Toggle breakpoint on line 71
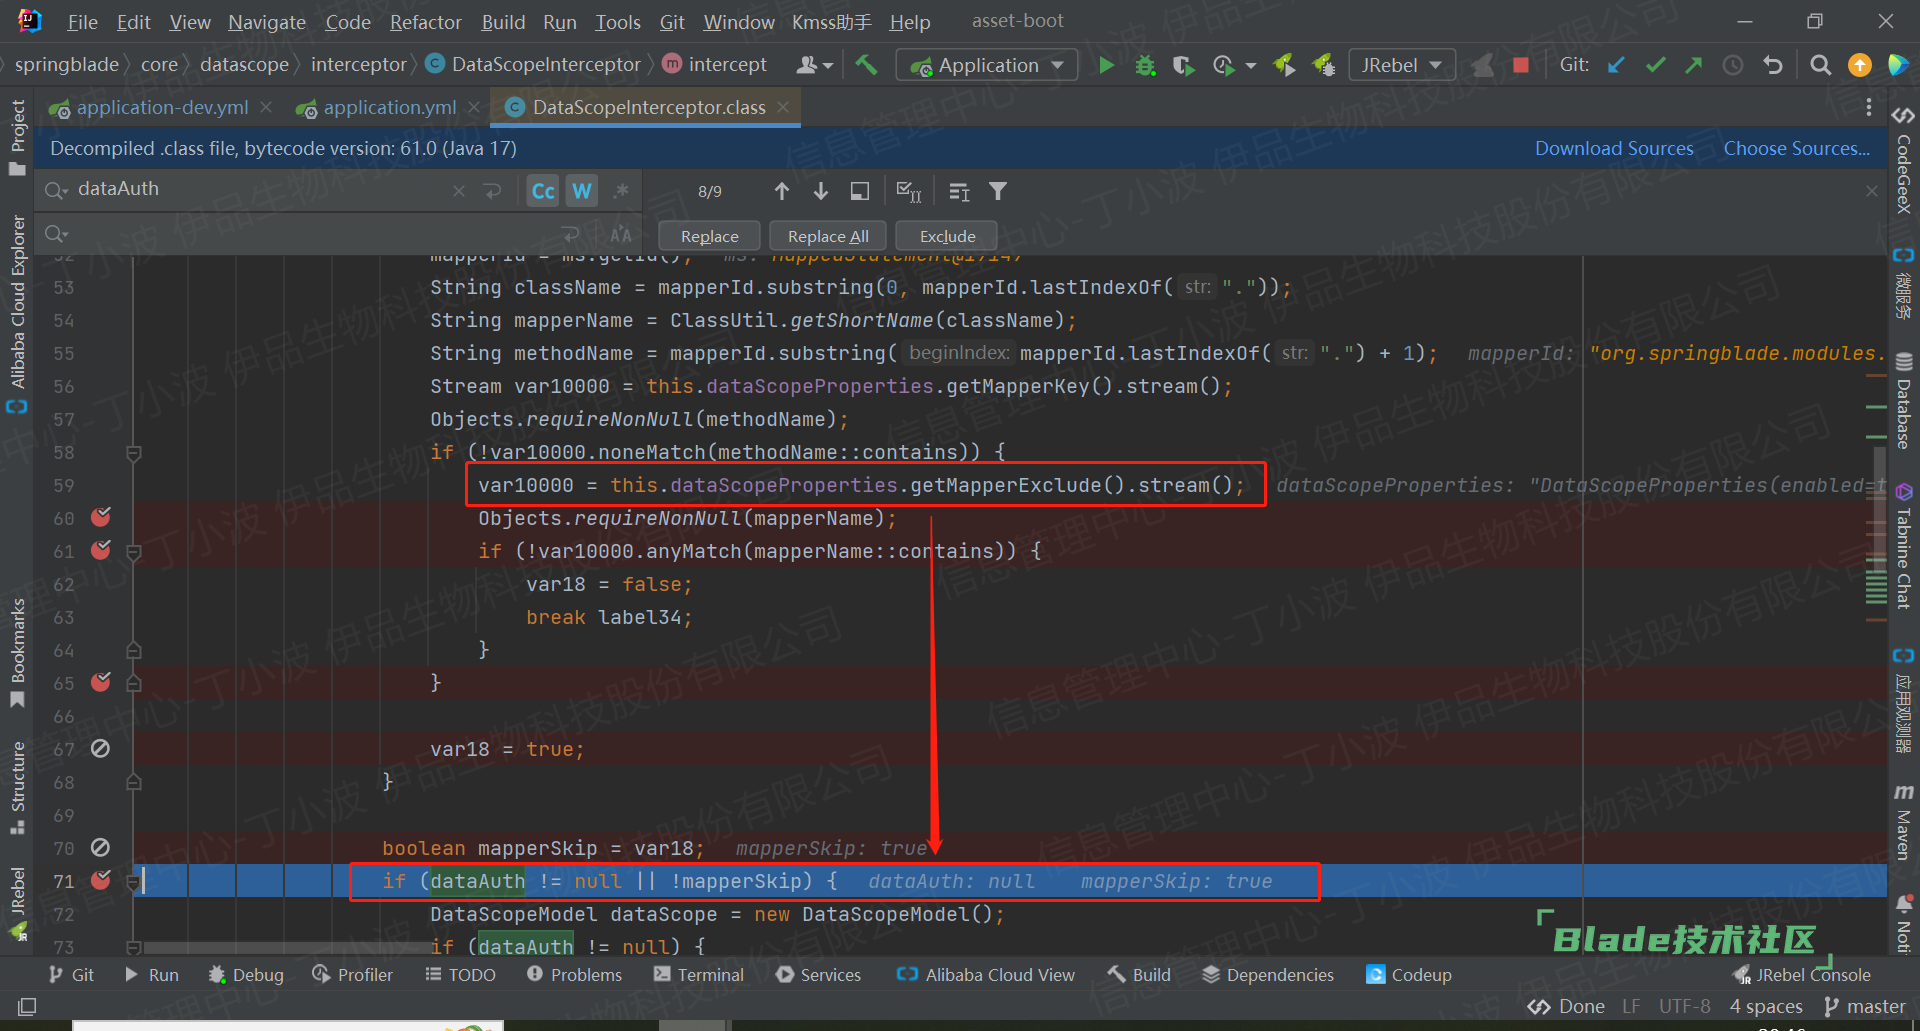This screenshot has height=1031, width=1920. [100, 880]
